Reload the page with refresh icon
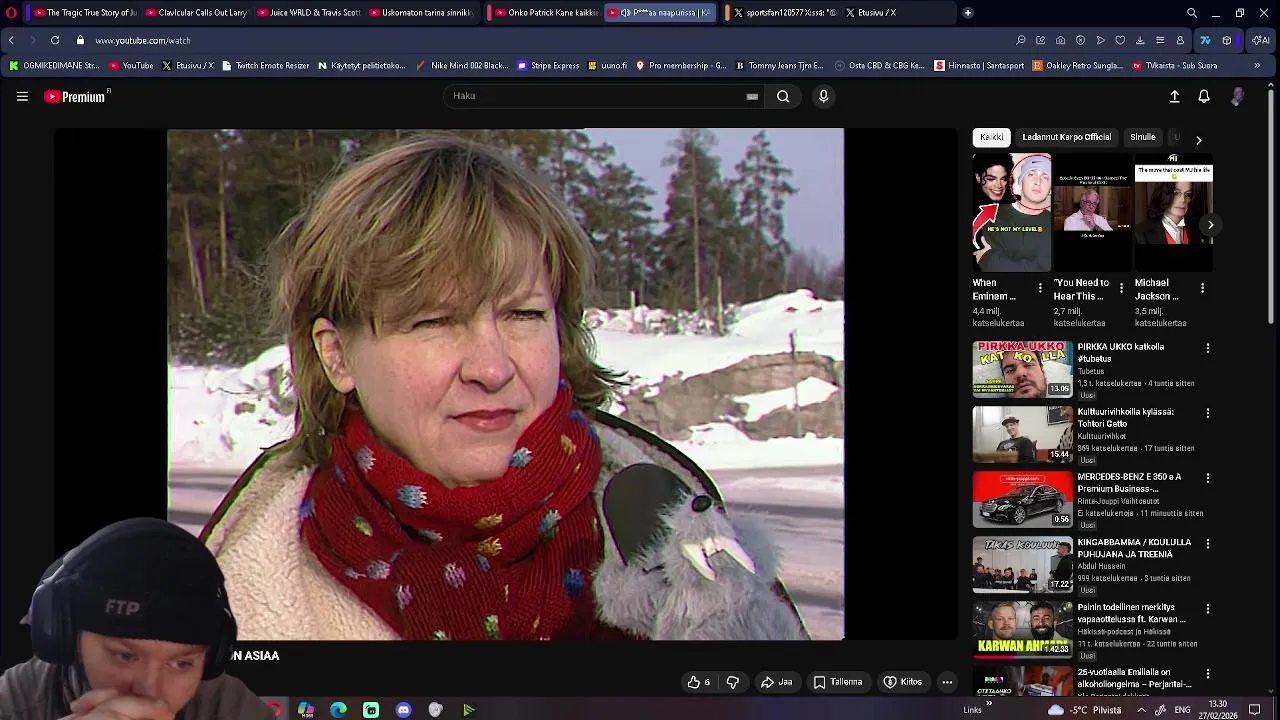The height and width of the screenshot is (720, 1280). coord(54,40)
